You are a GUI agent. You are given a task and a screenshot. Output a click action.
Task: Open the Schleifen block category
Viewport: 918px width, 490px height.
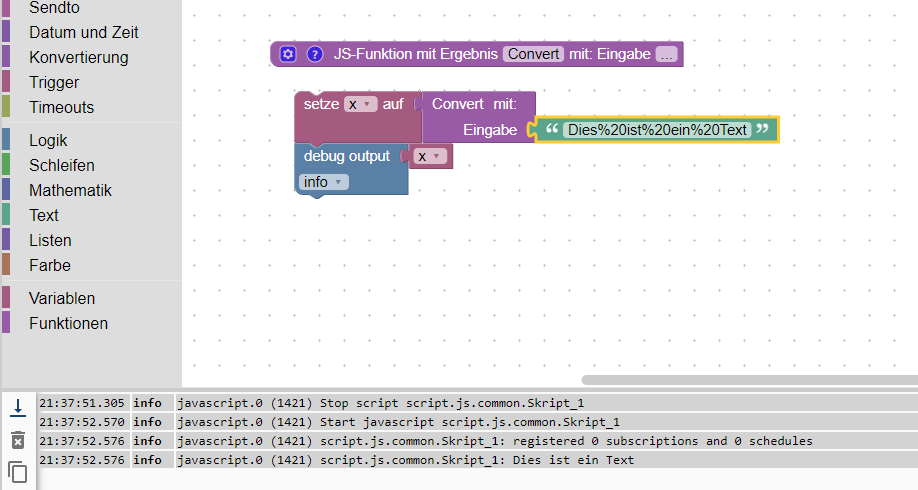click(61, 165)
